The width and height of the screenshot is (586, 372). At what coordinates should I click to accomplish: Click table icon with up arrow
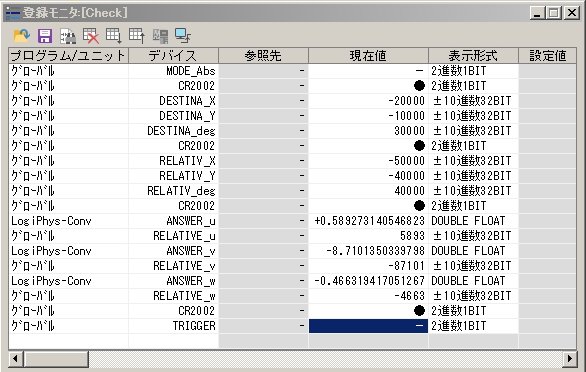[x=137, y=36]
